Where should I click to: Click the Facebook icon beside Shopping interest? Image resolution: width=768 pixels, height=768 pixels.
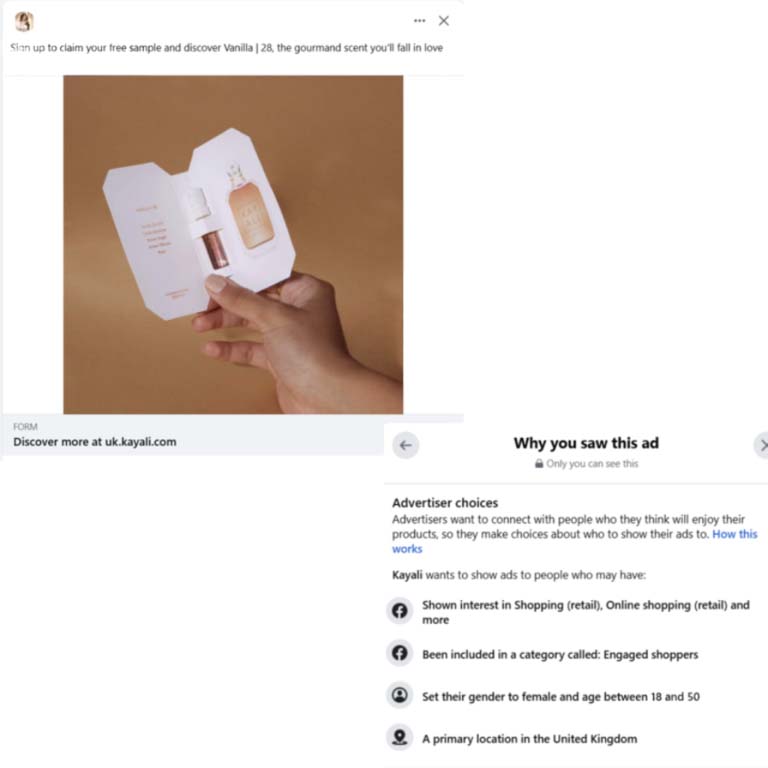coord(400,610)
